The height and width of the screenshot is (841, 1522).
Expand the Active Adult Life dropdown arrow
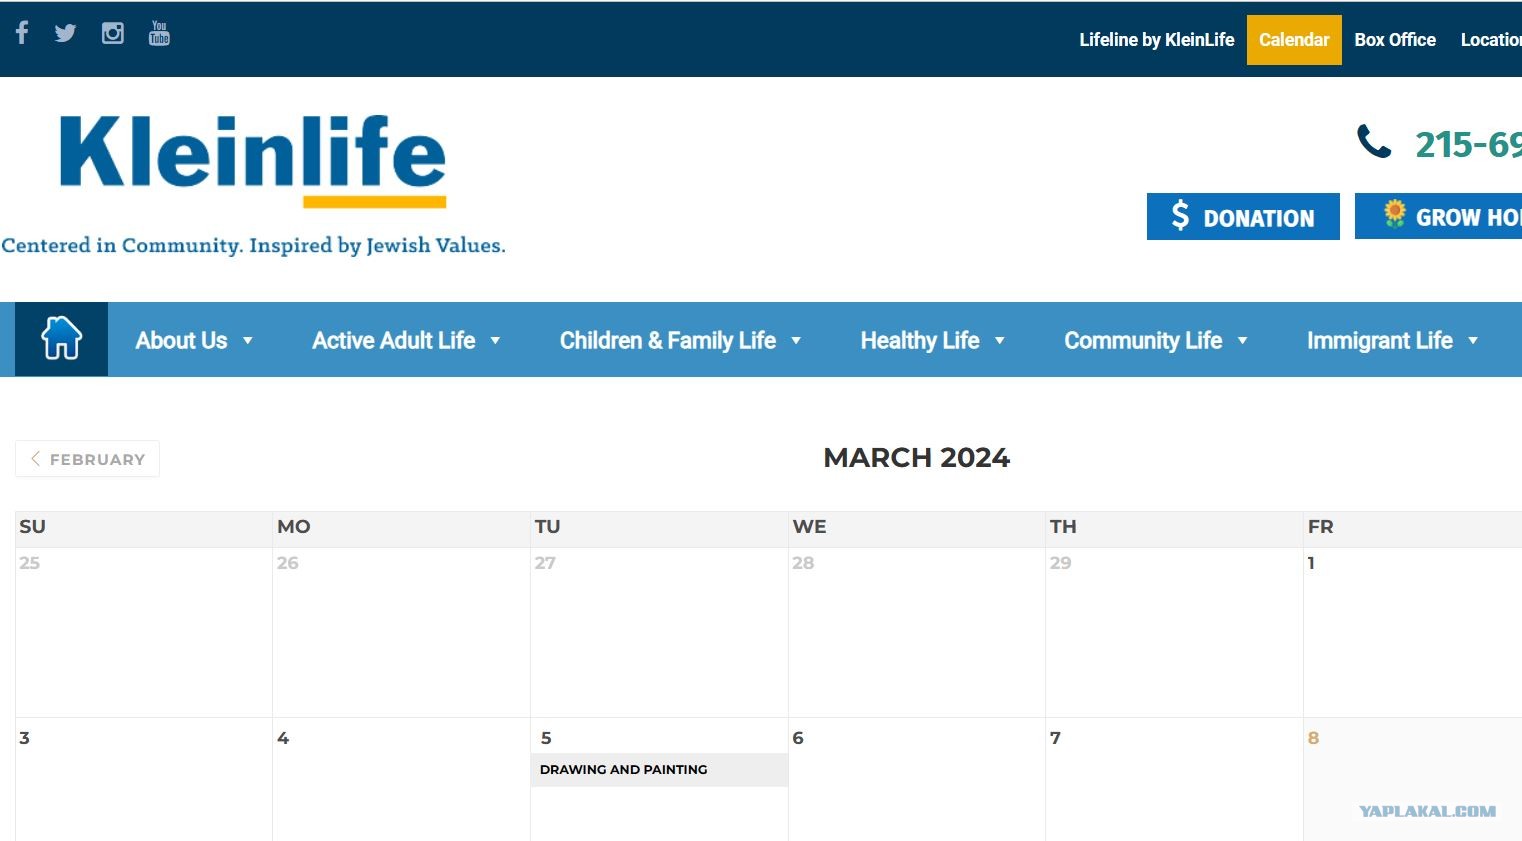coord(495,341)
